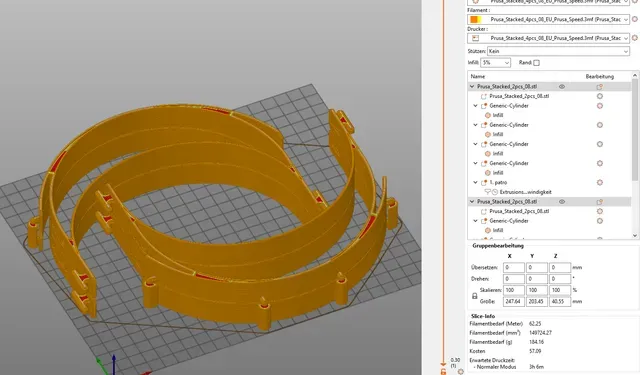Click the Skalieren Y field showing 100

[537, 290]
